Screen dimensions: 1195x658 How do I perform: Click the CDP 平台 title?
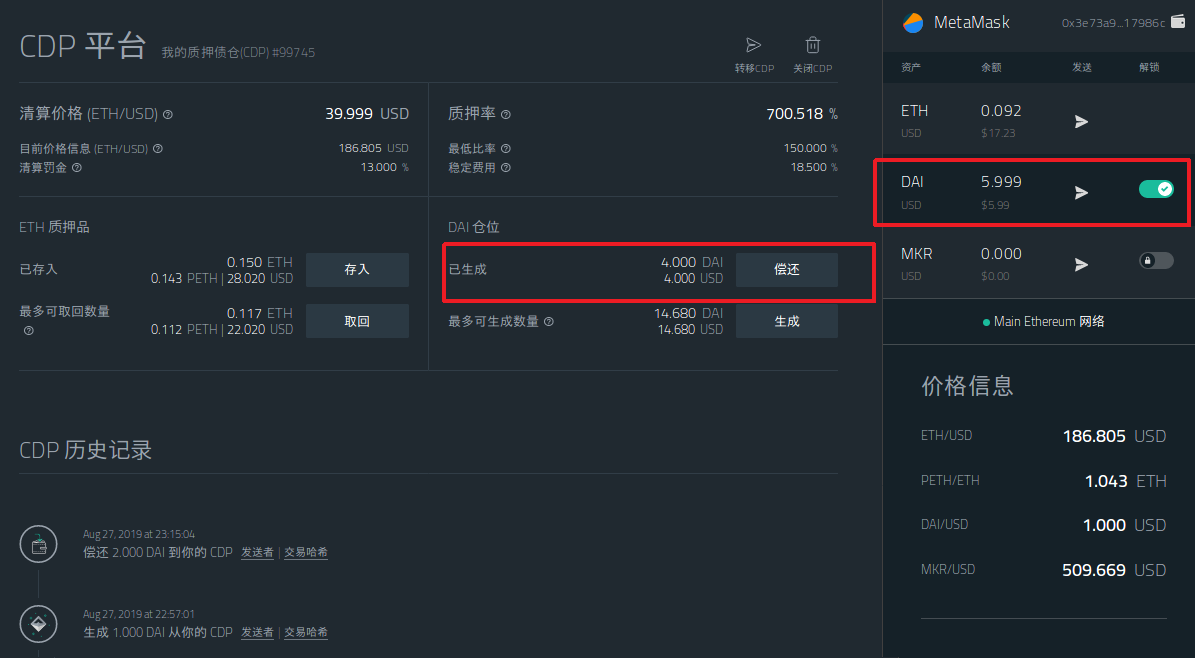click(x=82, y=47)
